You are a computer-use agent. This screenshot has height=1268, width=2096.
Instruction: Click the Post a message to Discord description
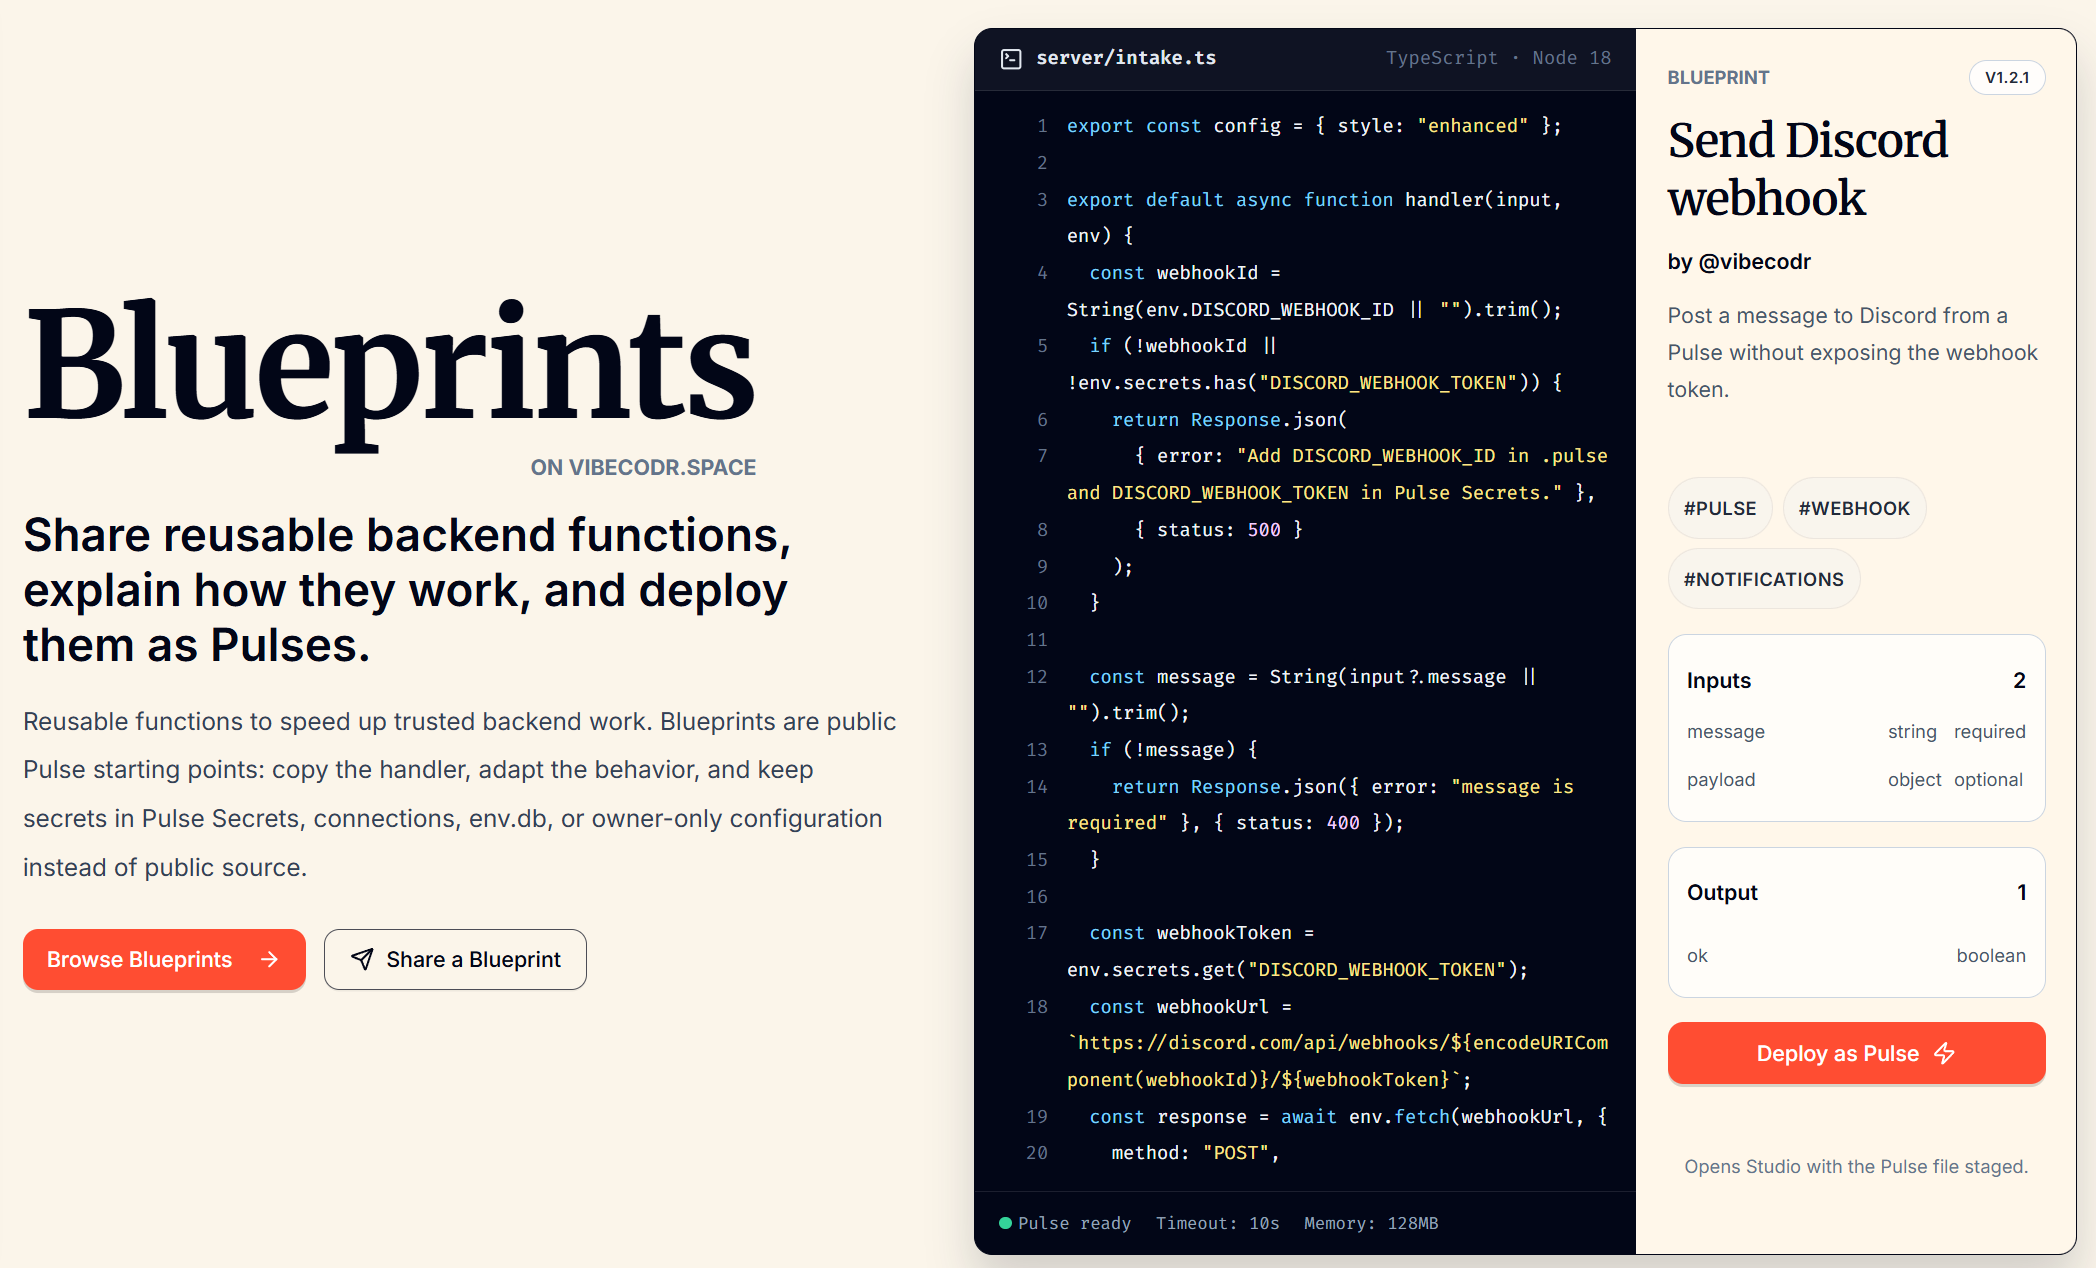click(x=1852, y=353)
